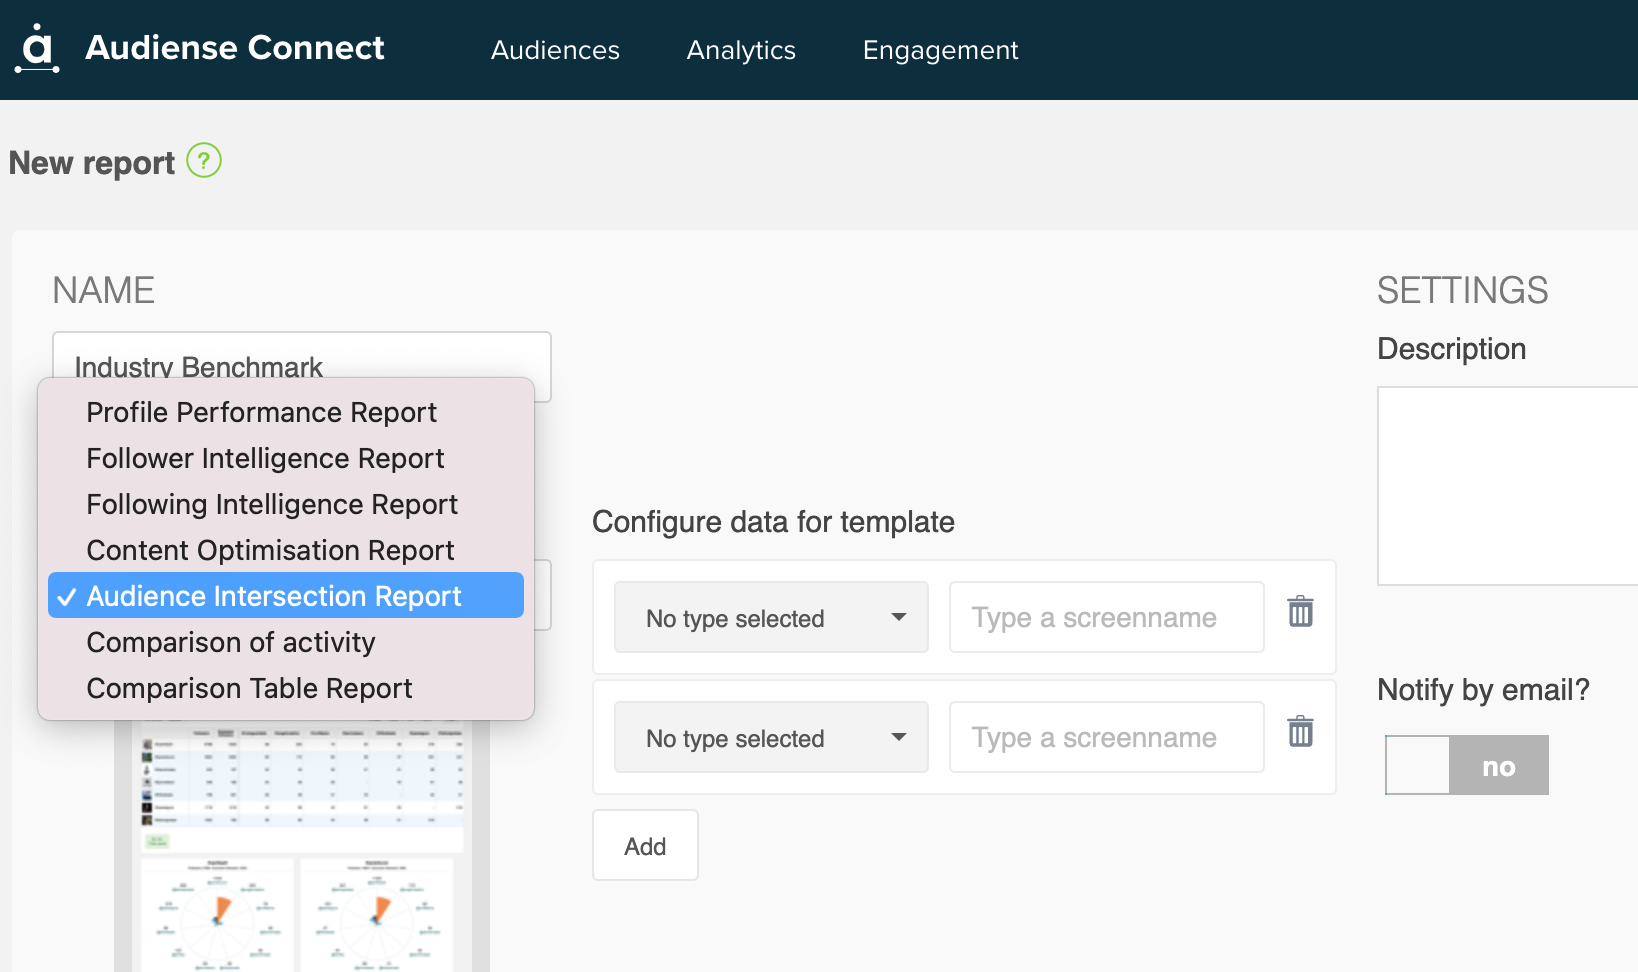Image resolution: width=1638 pixels, height=972 pixels.
Task: Click the Industry Benchmark name field
Action: click(x=301, y=355)
